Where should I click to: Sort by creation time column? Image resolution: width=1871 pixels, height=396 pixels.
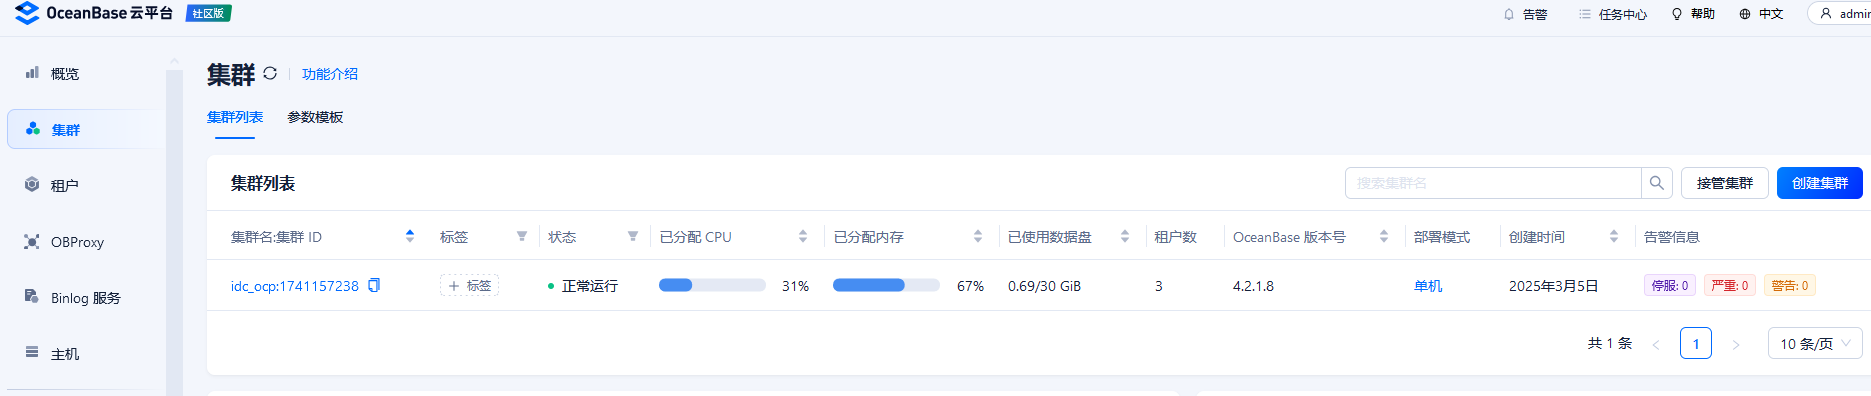tap(1614, 237)
